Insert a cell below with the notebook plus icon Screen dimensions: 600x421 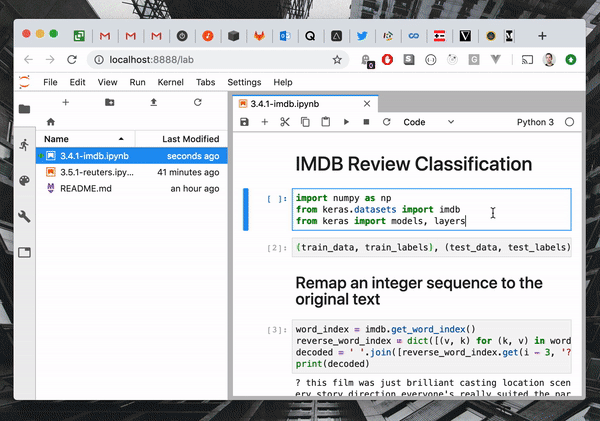coord(264,122)
